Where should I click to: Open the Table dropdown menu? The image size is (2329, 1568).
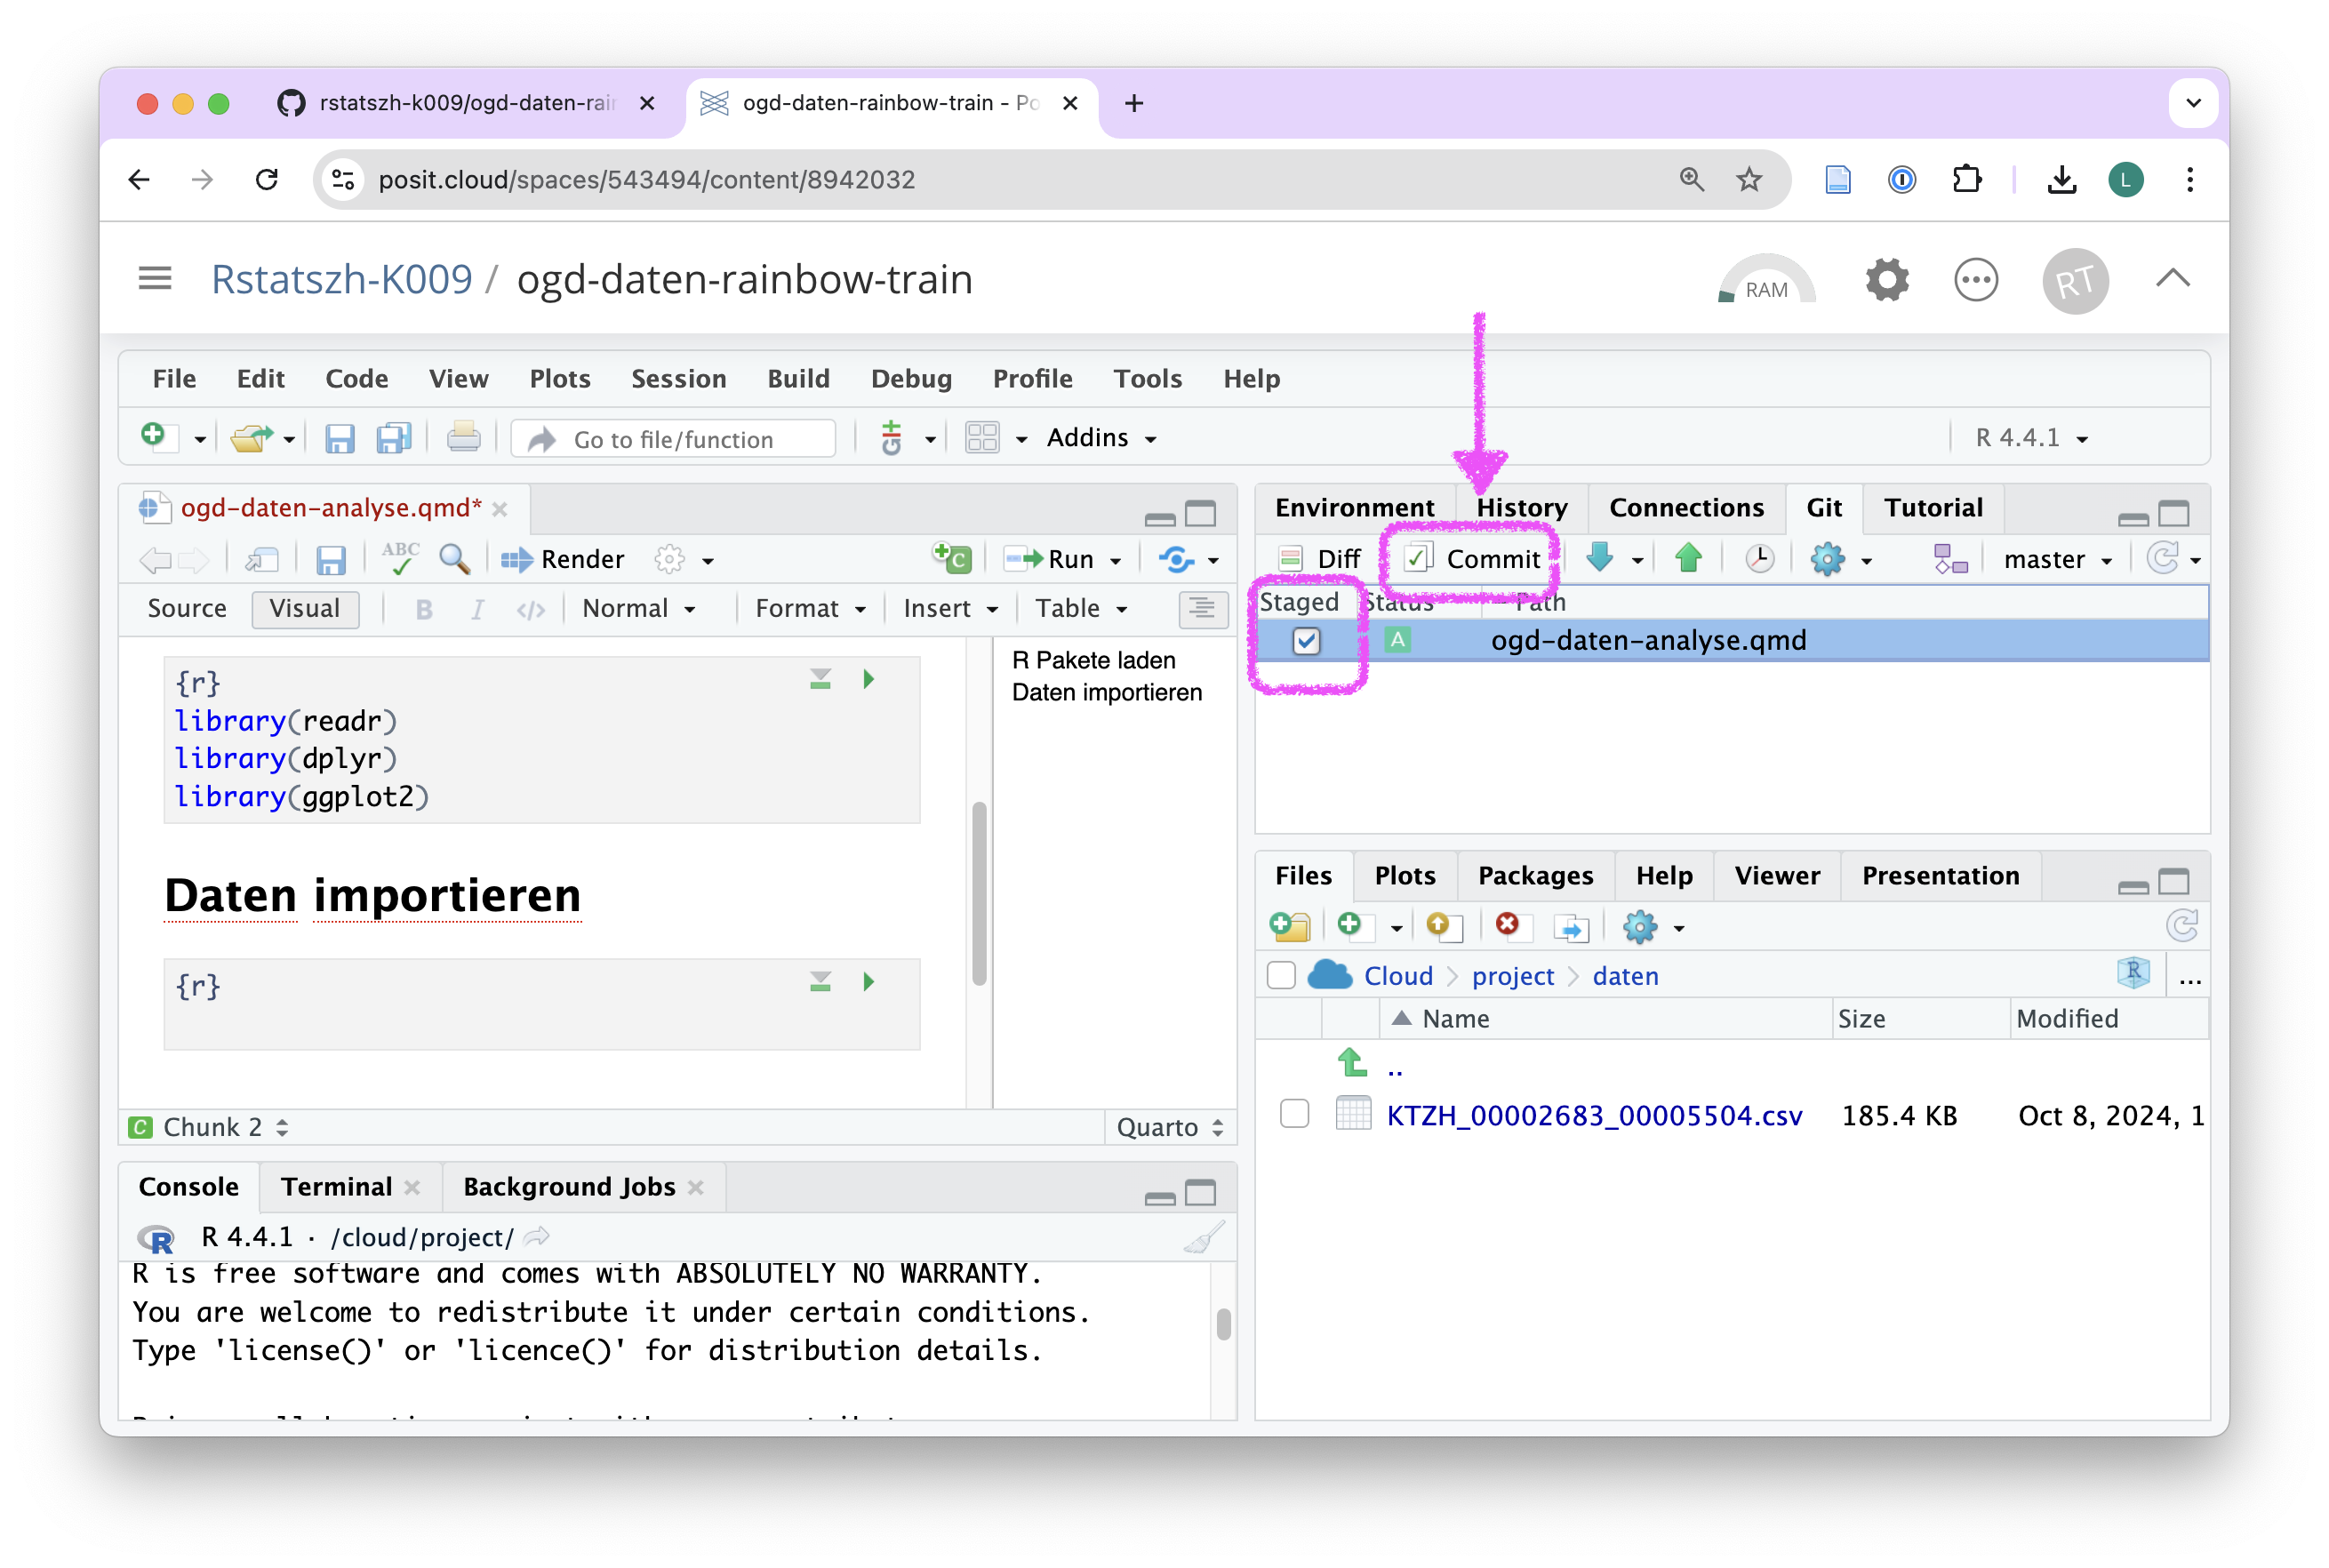(x=1081, y=608)
